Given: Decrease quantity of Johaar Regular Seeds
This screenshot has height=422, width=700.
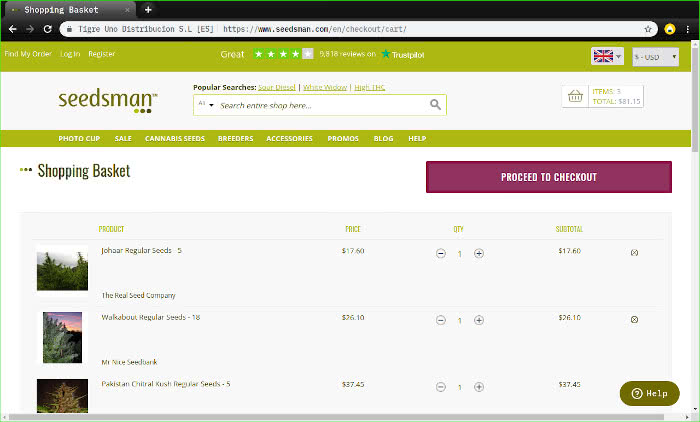Looking at the screenshot, I should pyautogui.click(x=441, y=254).
